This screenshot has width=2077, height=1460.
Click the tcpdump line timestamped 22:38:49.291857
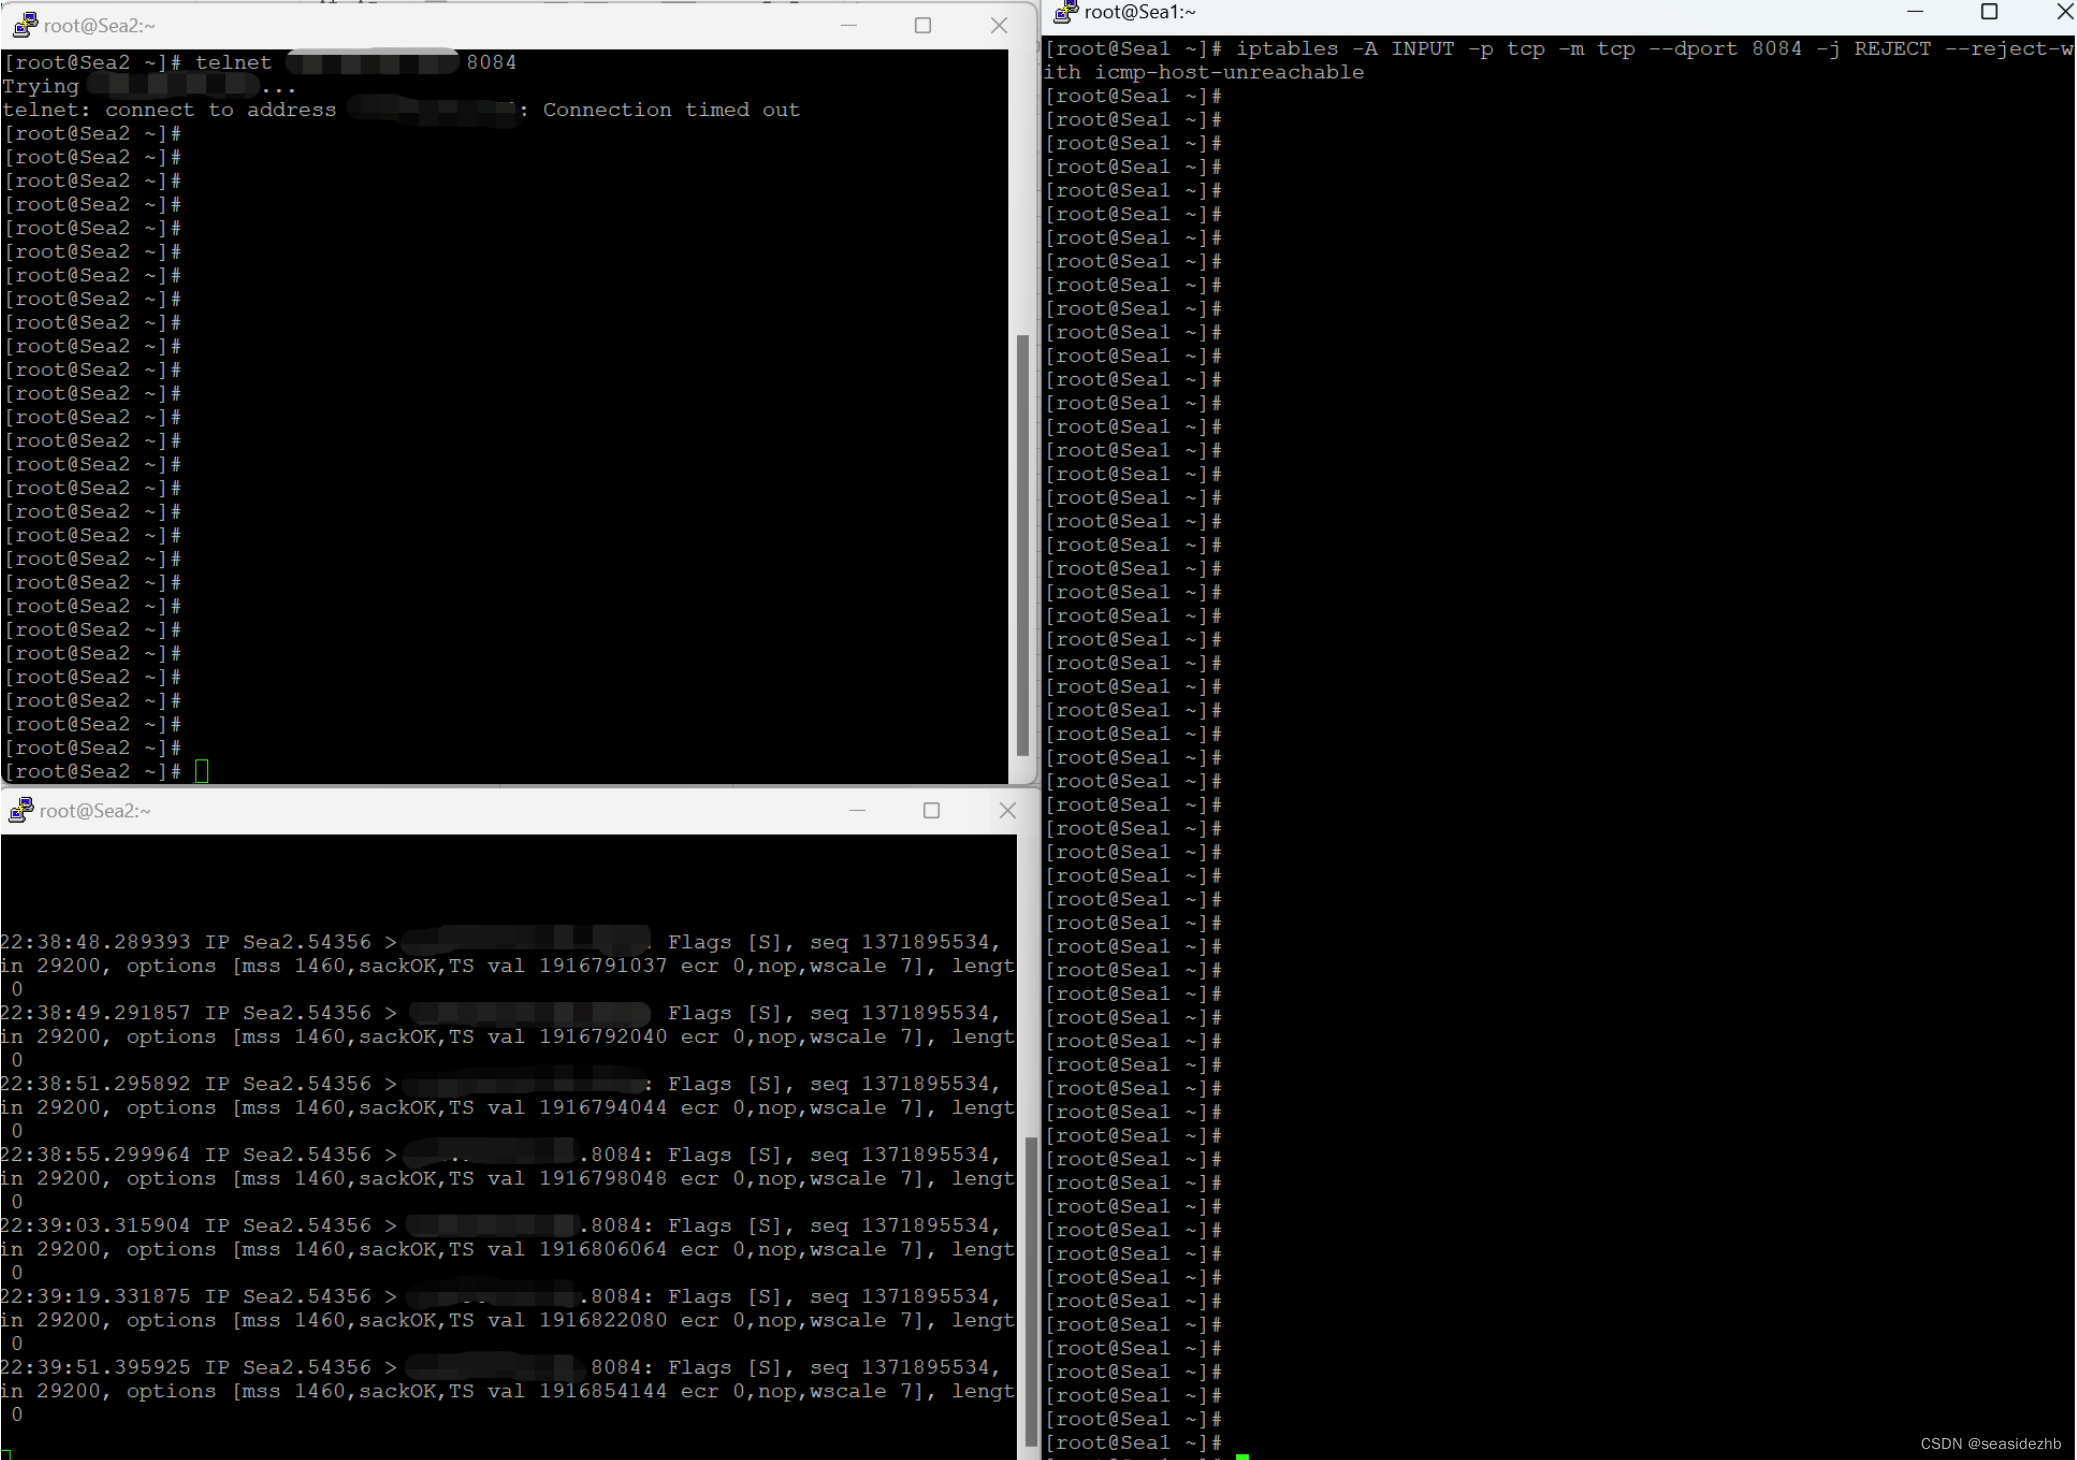pyautogui.click(x=500, y=1013)
